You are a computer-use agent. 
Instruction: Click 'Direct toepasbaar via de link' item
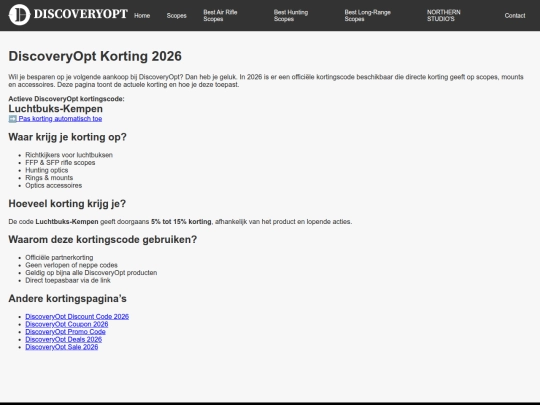(68, 280)
